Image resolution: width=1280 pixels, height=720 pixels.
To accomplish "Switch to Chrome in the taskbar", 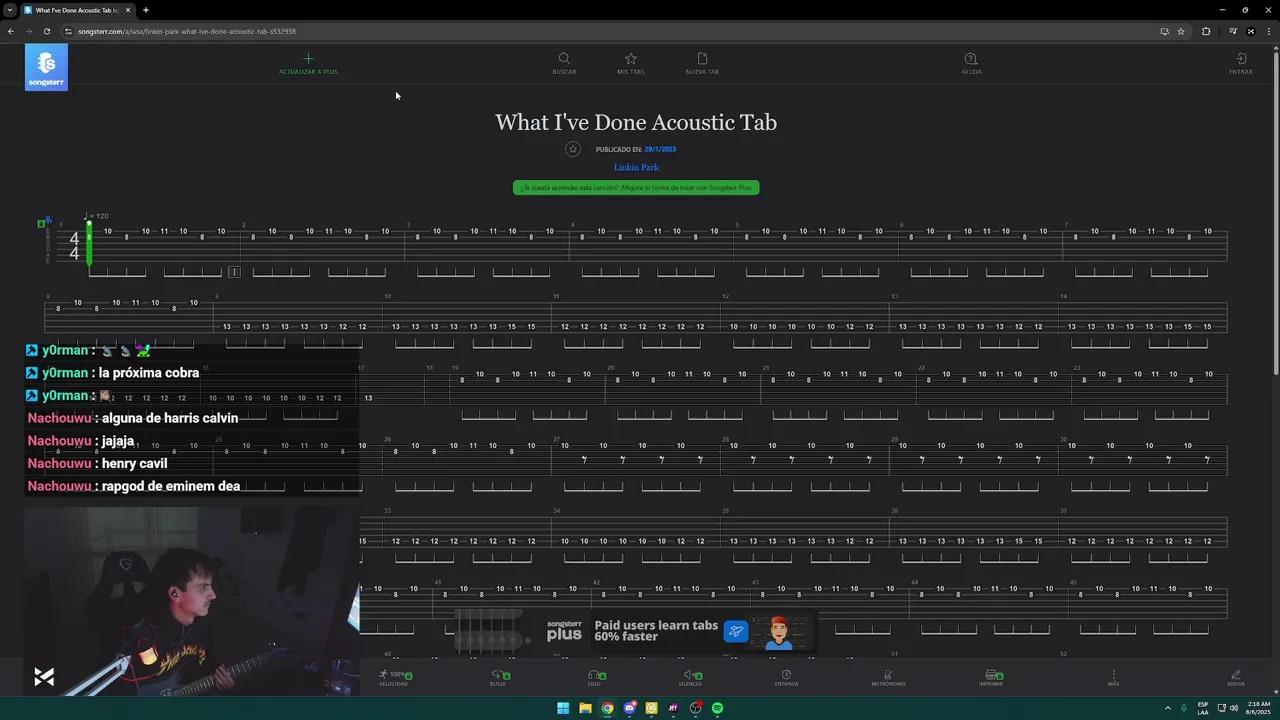I will (607, 708).
